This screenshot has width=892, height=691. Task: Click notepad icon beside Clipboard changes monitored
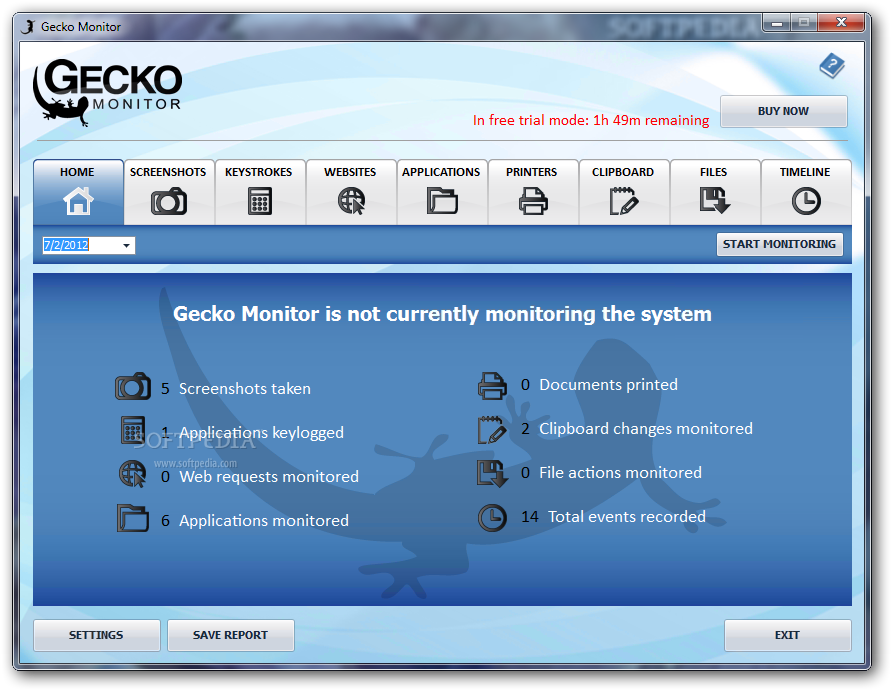coord(492,429)
